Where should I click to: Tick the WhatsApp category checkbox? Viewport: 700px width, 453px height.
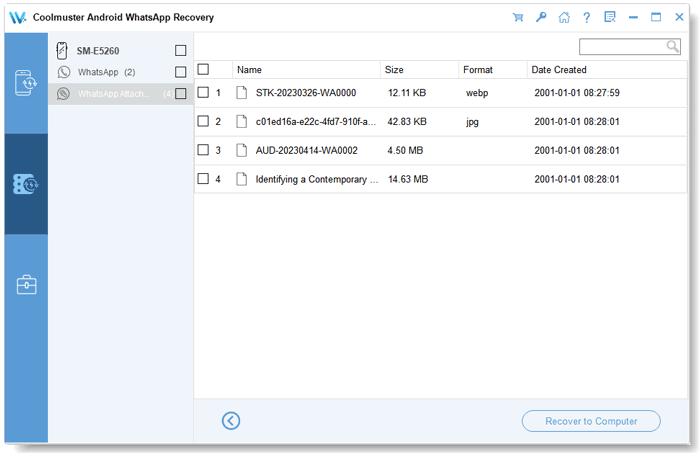coord(180,72)
